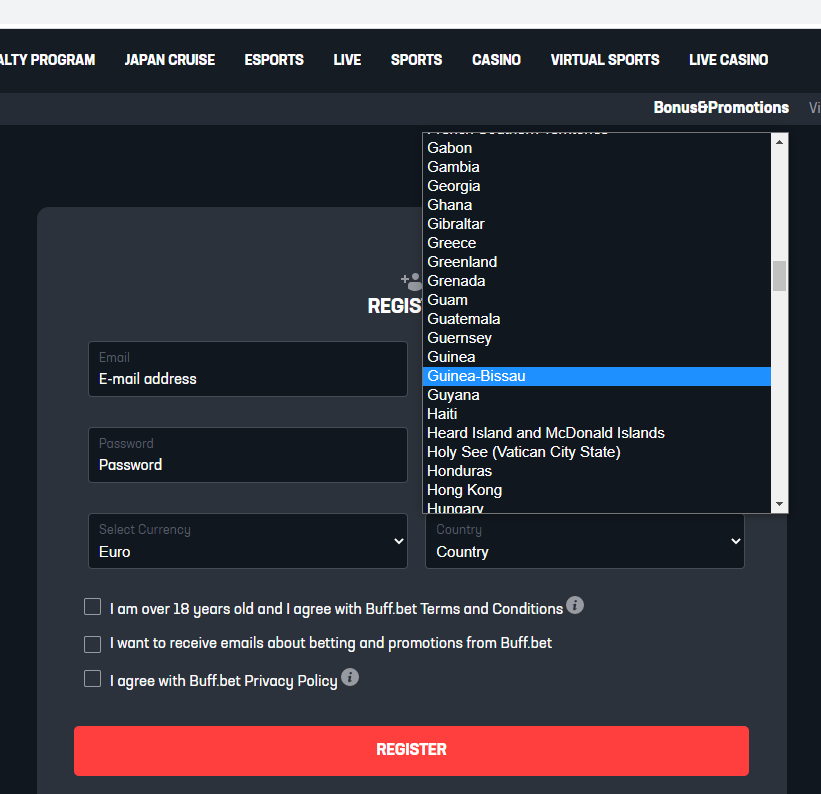
Task: Choose Honduras from the country list
Action: (596, 471)
